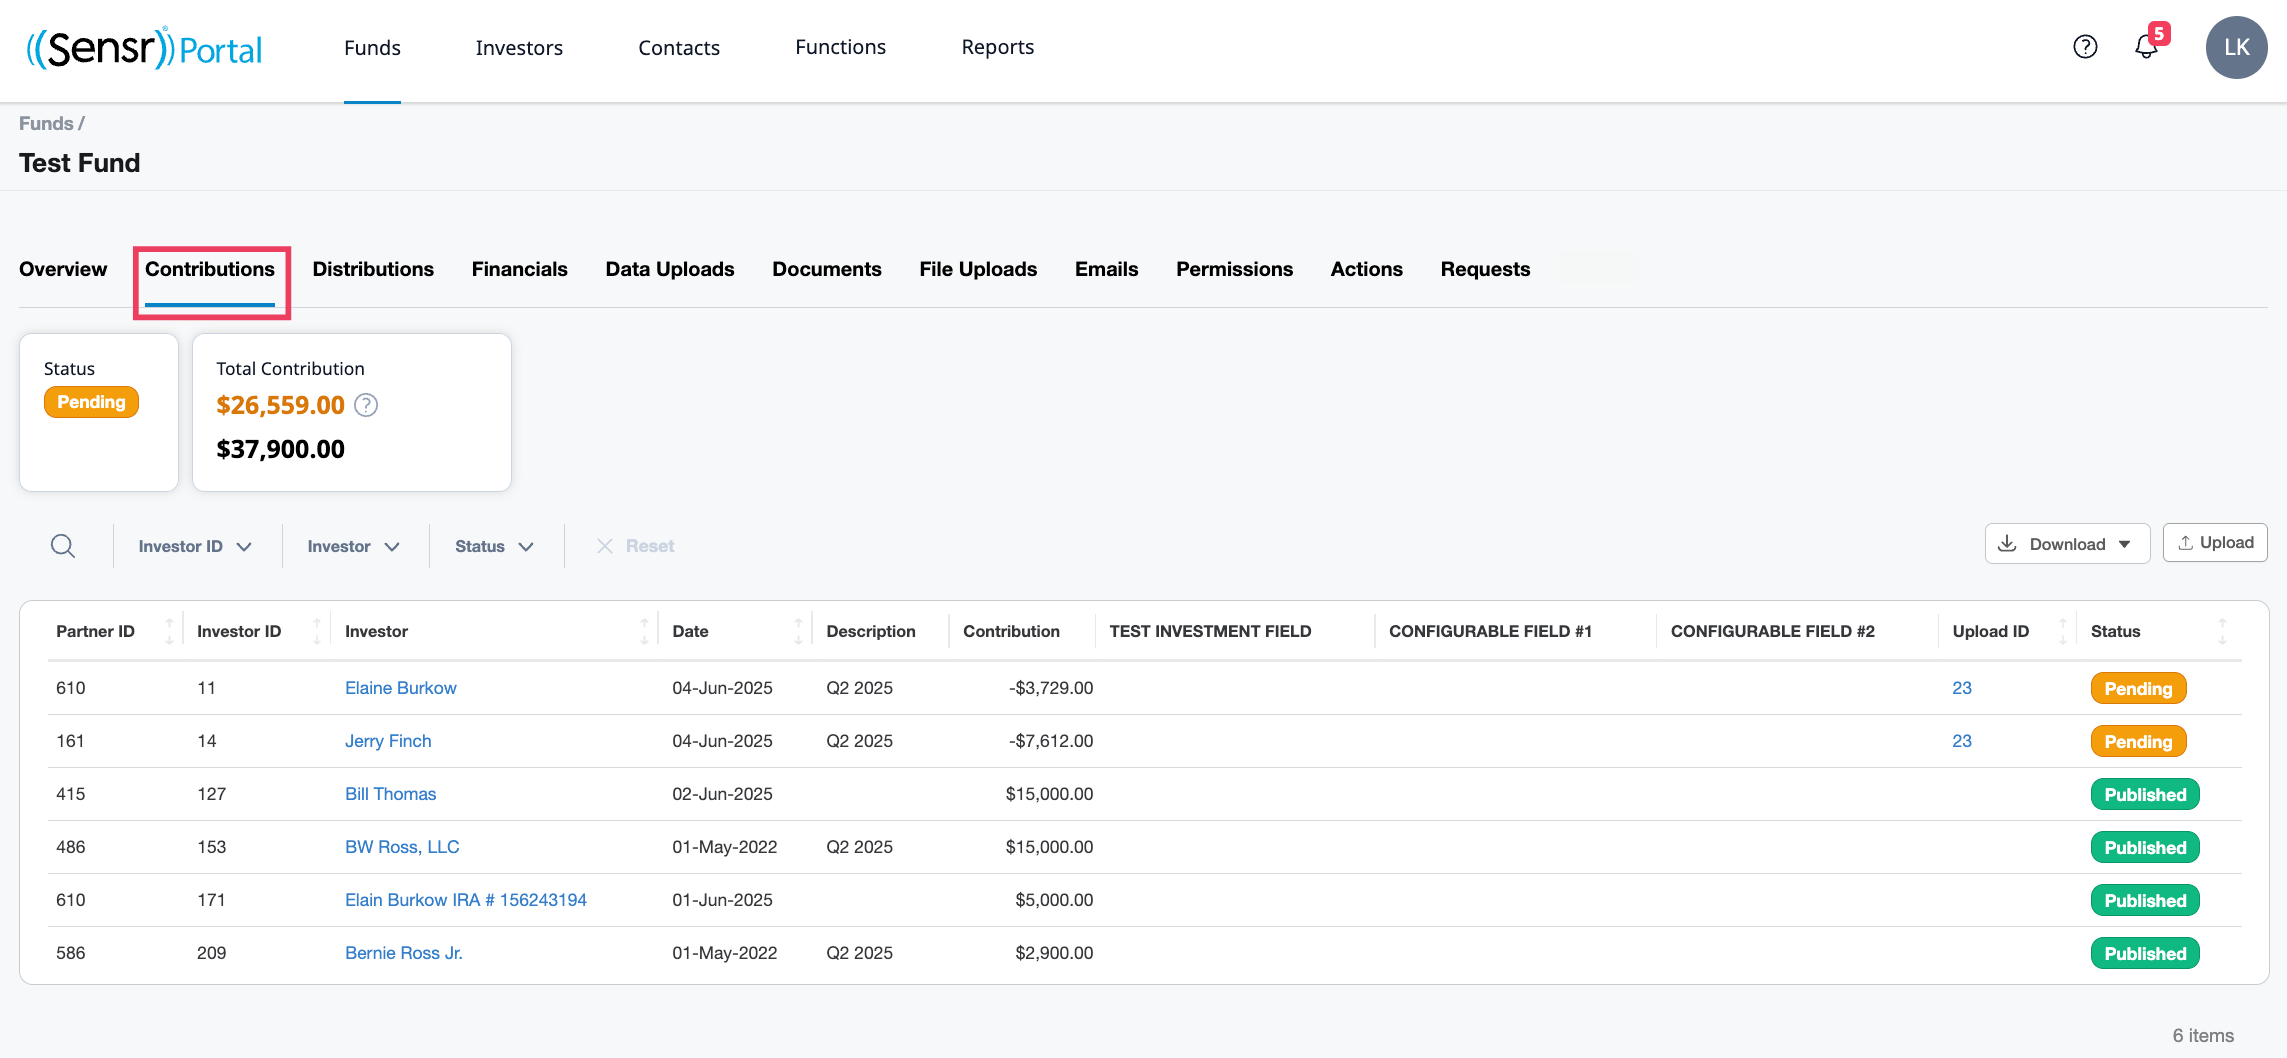Sort by Partner ID column arrows

point(169,631)
